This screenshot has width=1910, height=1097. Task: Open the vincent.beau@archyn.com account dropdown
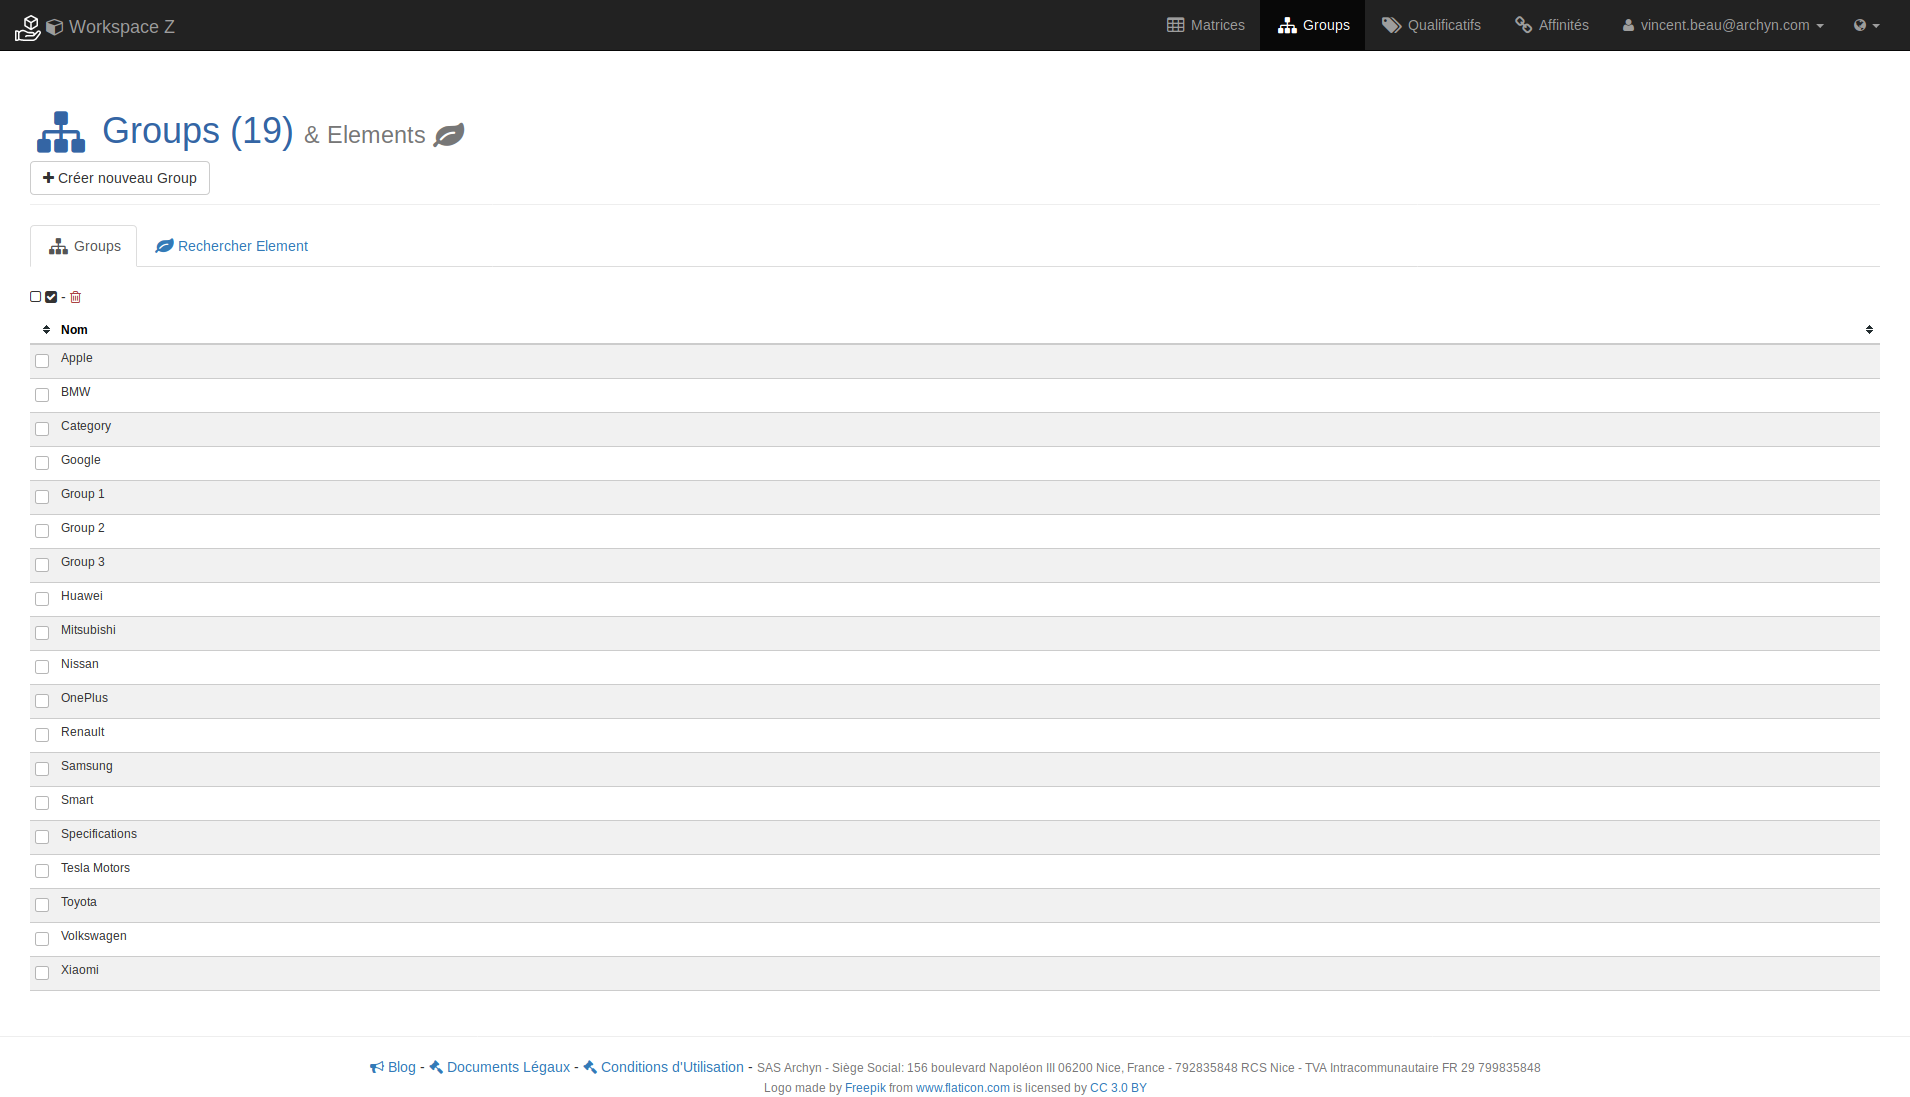pos(1722,25)
